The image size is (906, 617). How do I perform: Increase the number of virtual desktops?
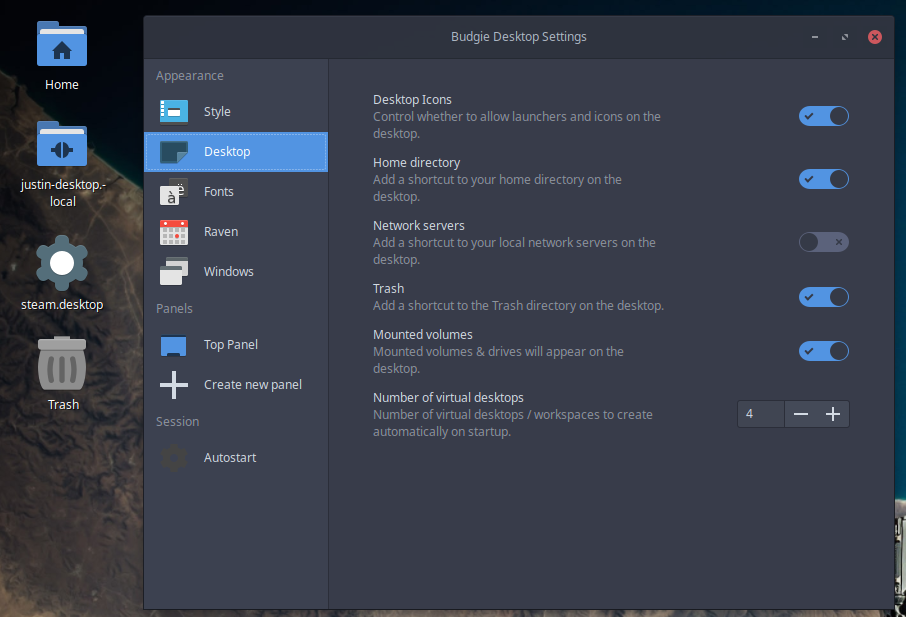(x=833, y=414)
